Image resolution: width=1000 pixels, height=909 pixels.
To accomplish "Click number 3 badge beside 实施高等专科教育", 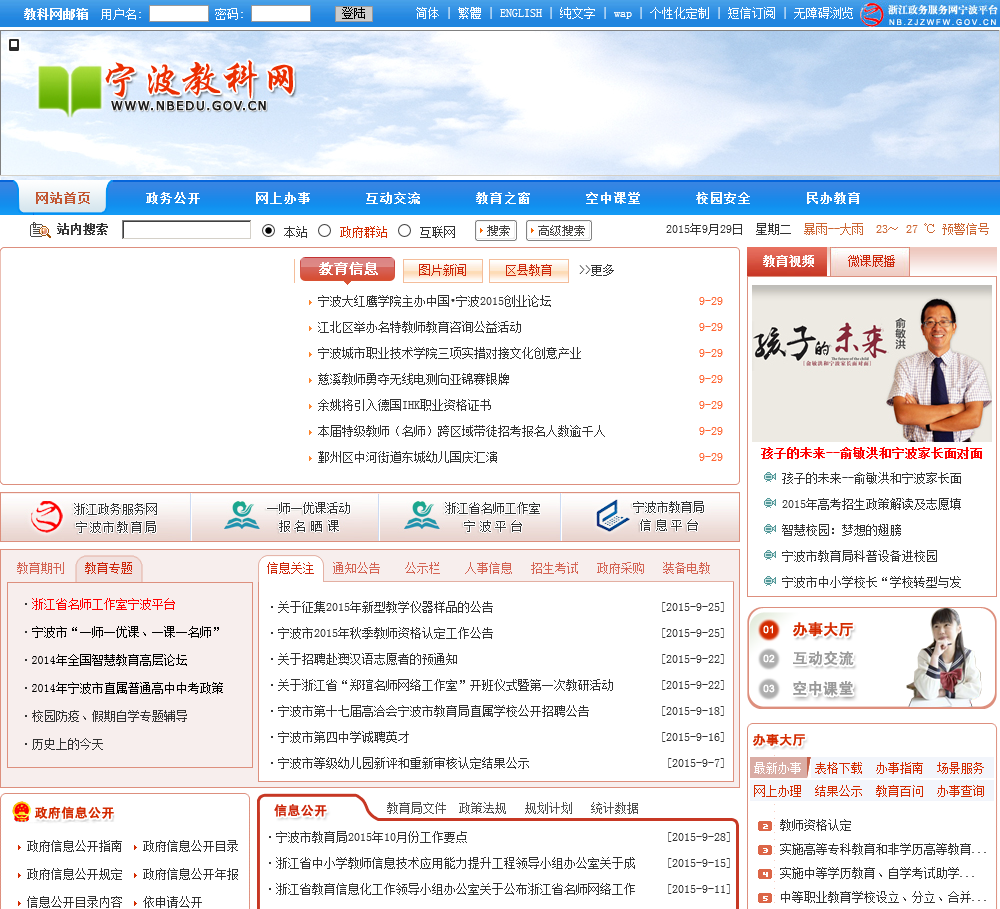I will pyautogui.click(x=765, y=850).
